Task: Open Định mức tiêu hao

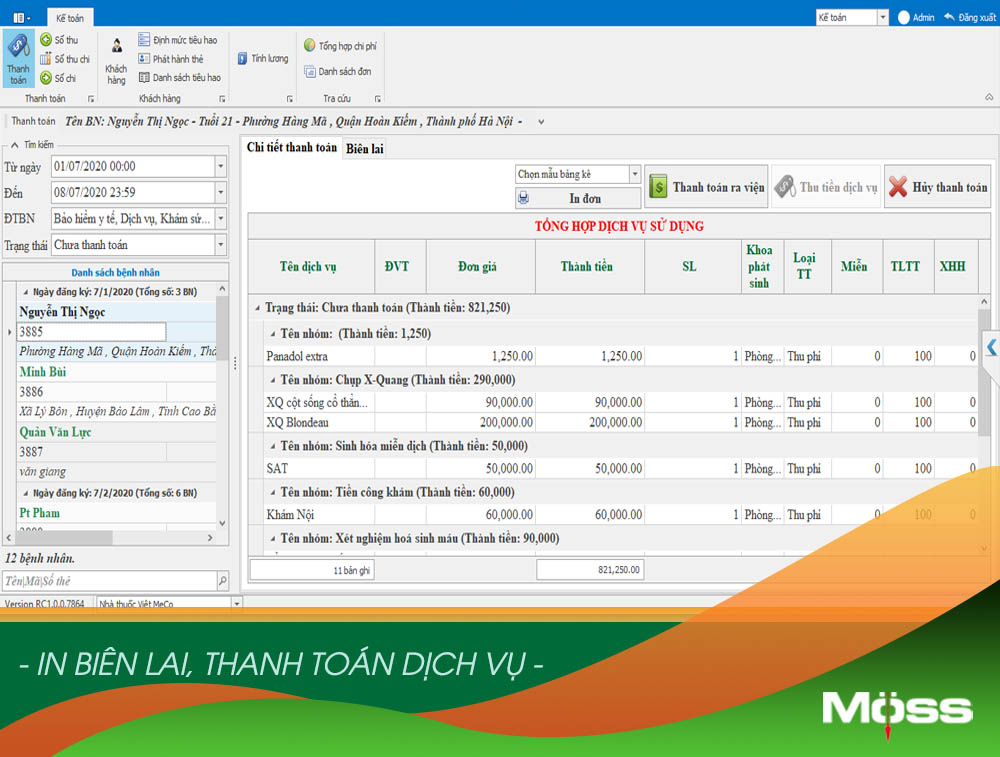Action: [178, 40]
